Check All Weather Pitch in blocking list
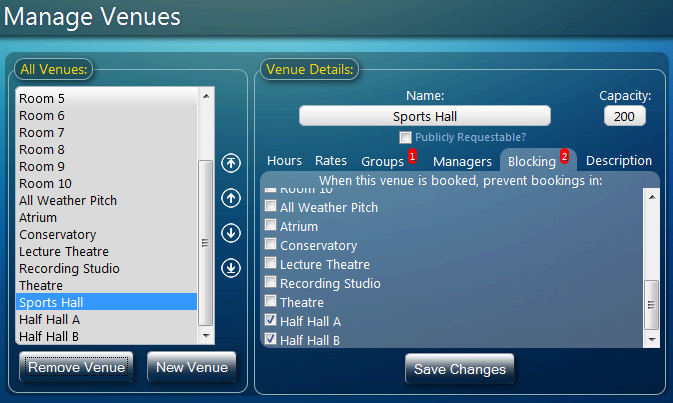 [270, 206]
